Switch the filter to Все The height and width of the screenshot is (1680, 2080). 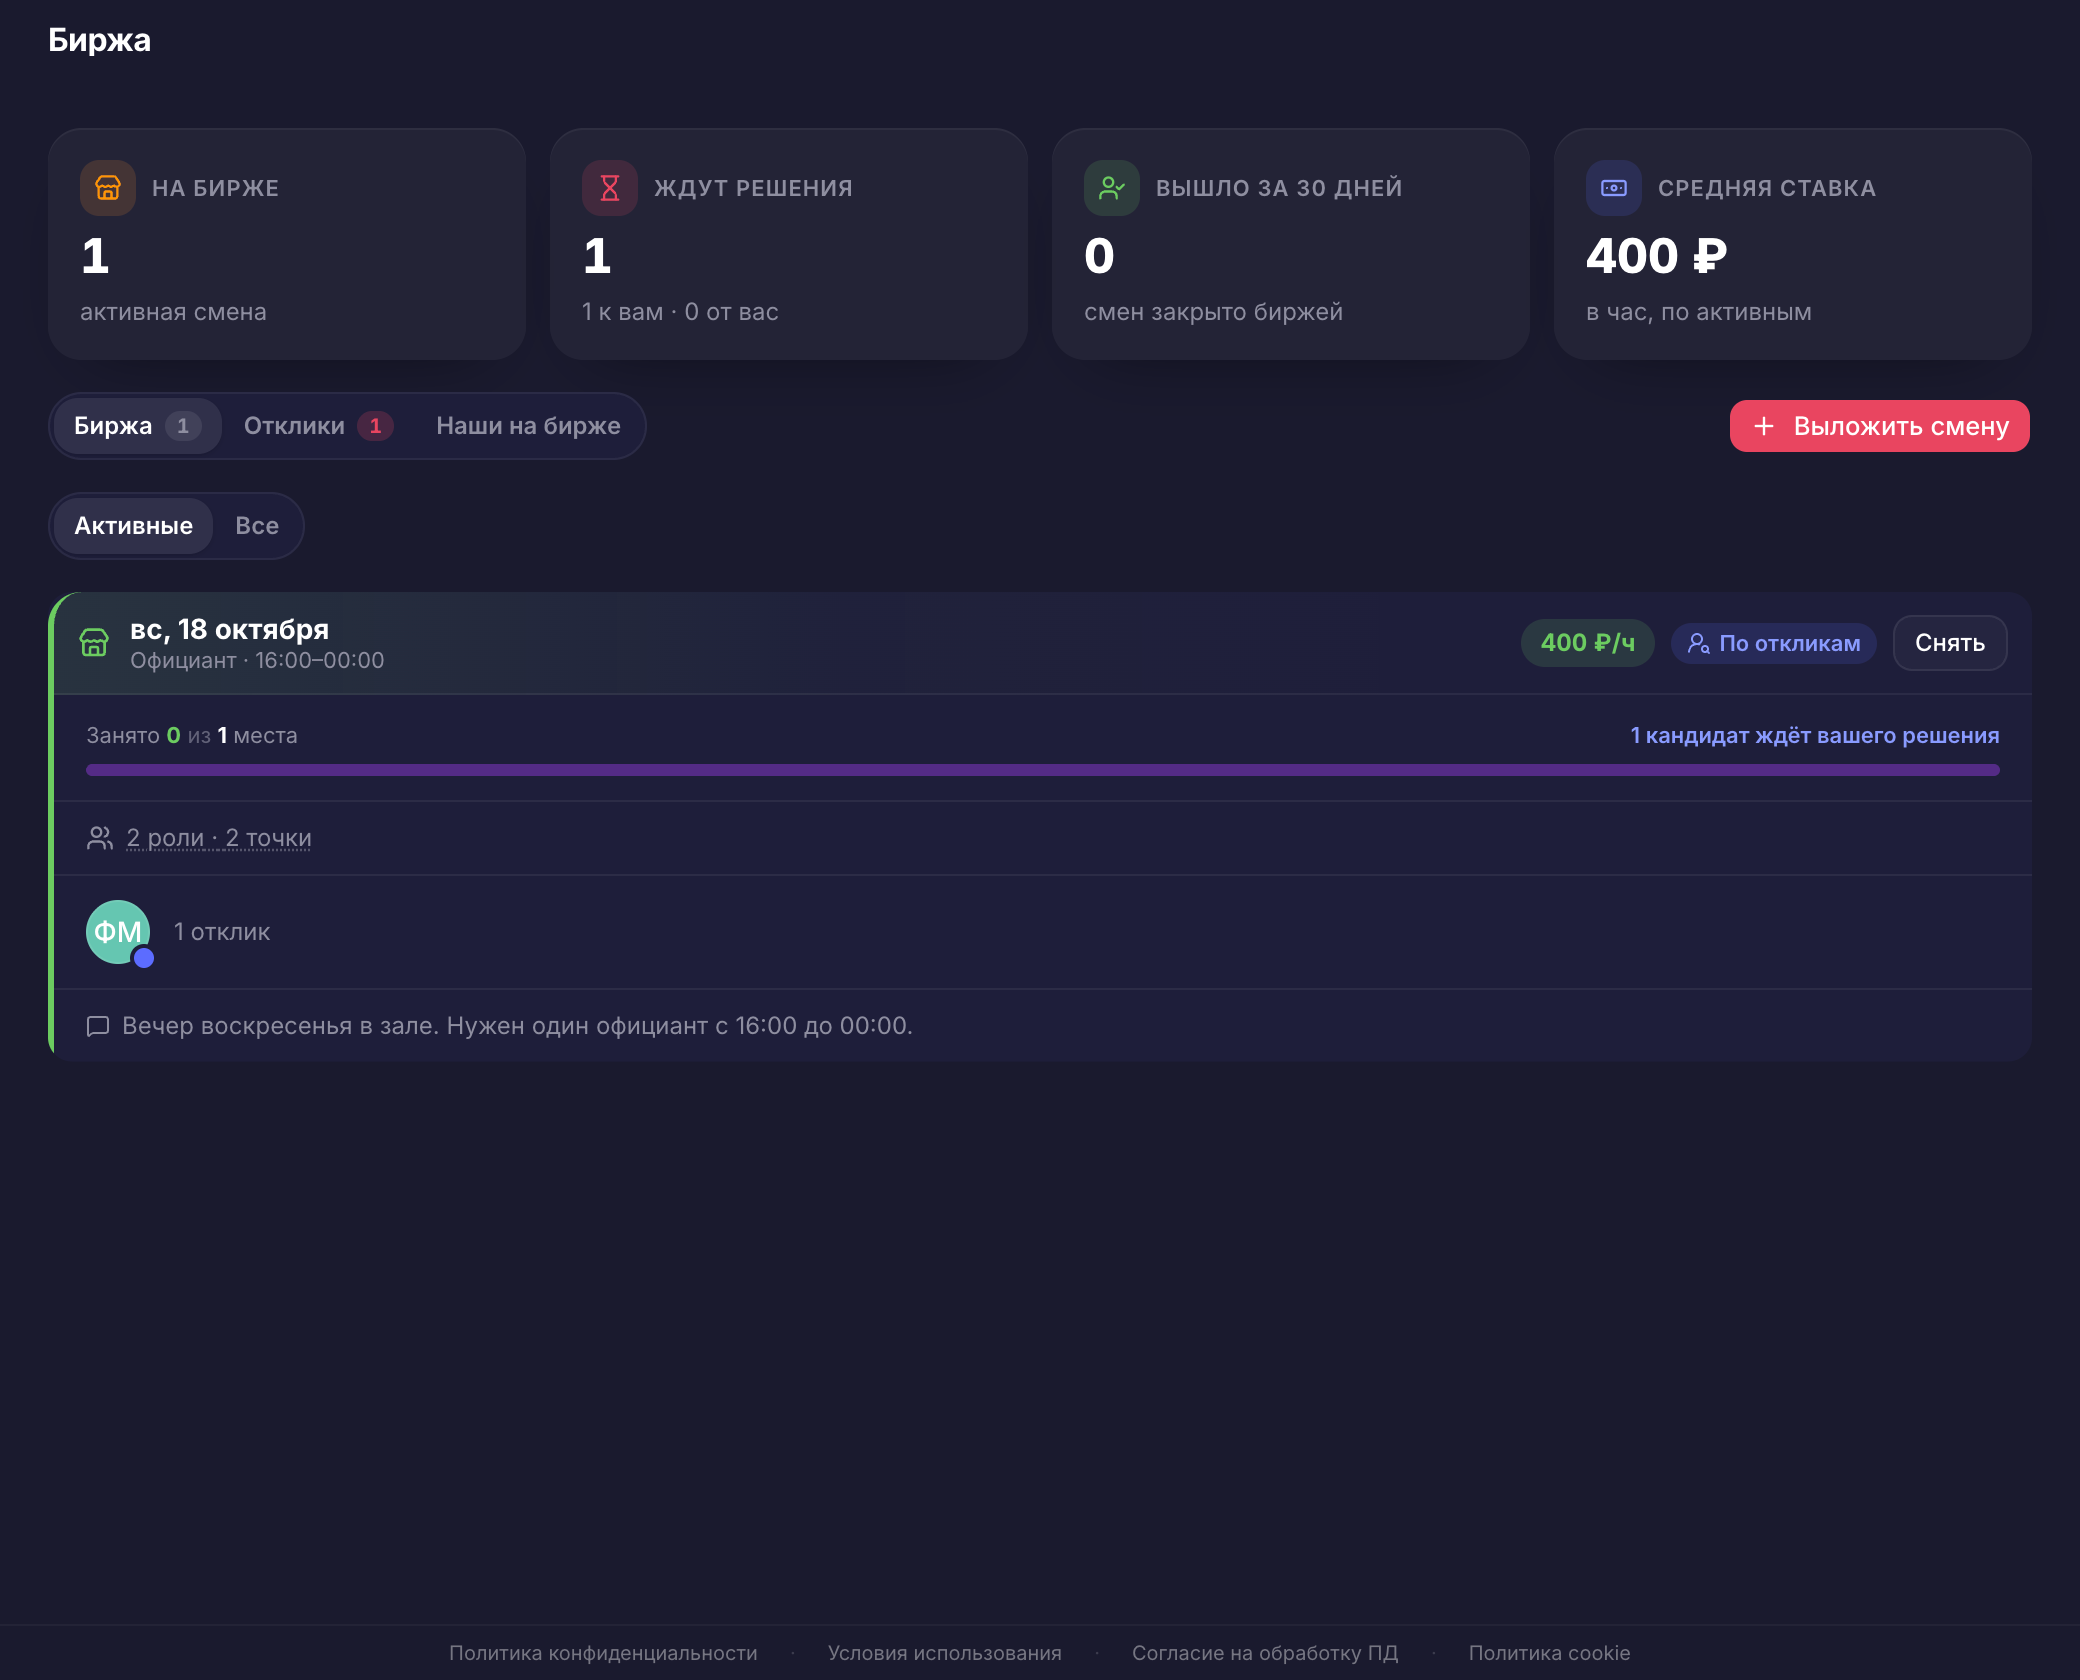click(x=257, y=526)
